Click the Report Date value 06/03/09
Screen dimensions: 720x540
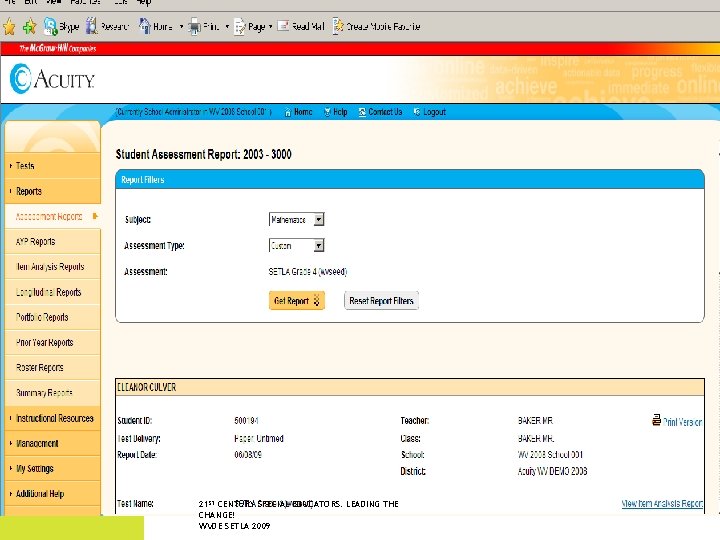(248, 455)
